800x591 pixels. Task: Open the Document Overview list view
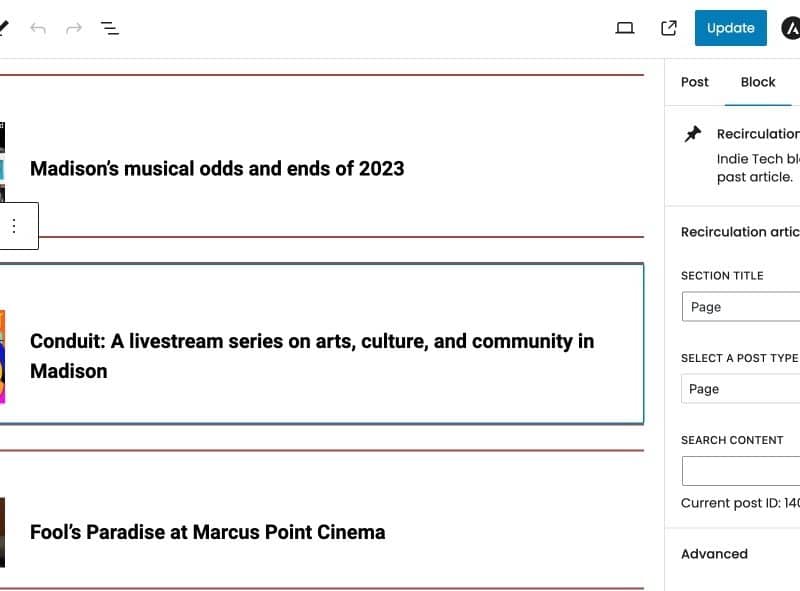[x=110, y=28]
